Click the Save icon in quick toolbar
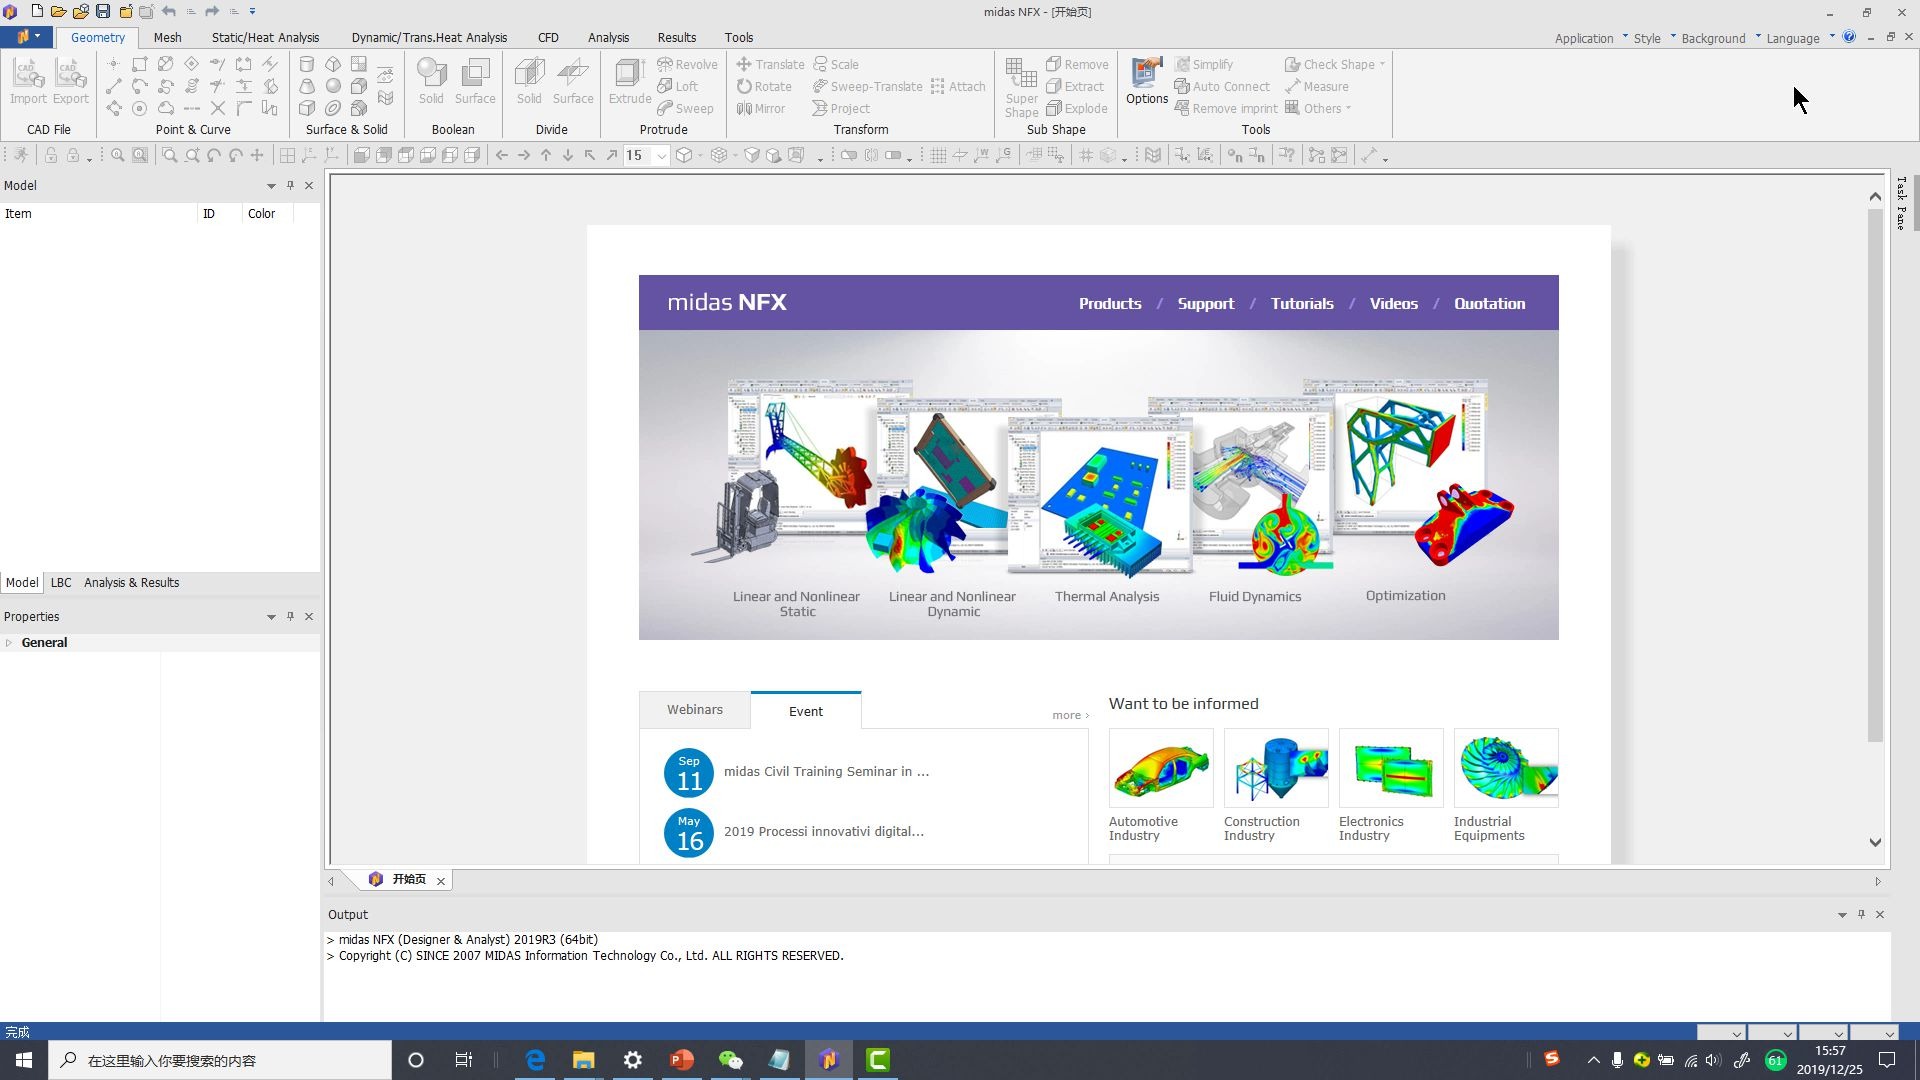 click(102, 12)
